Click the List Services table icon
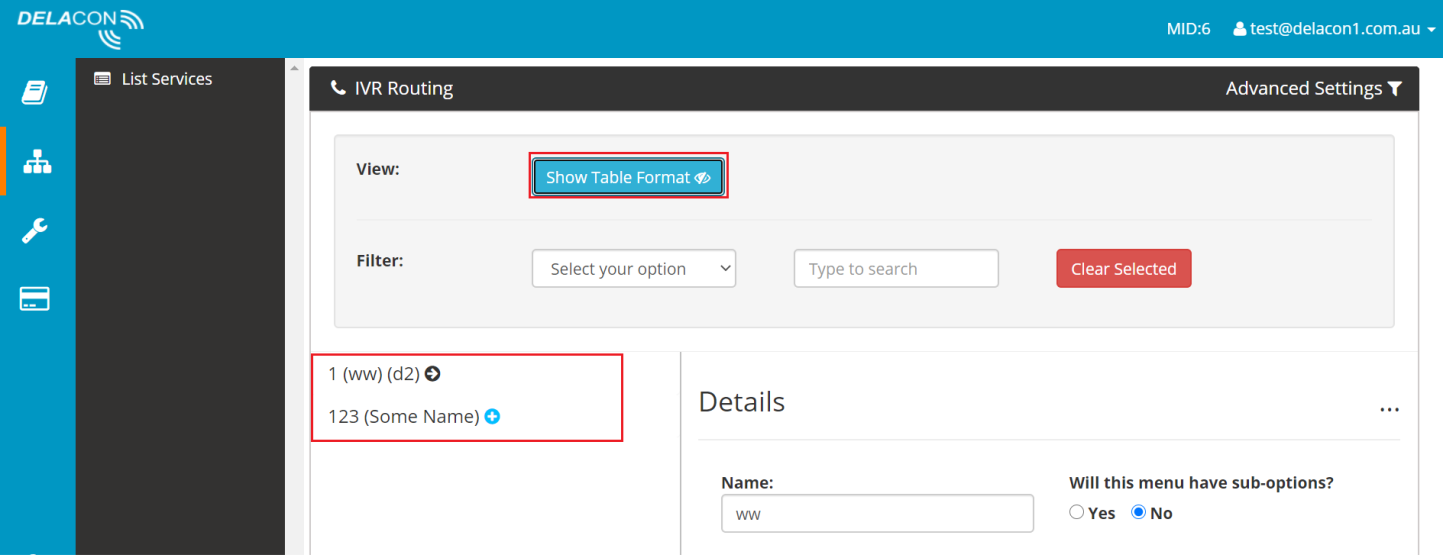This screenshot has height=558, width=1443. tap(102, 79)
